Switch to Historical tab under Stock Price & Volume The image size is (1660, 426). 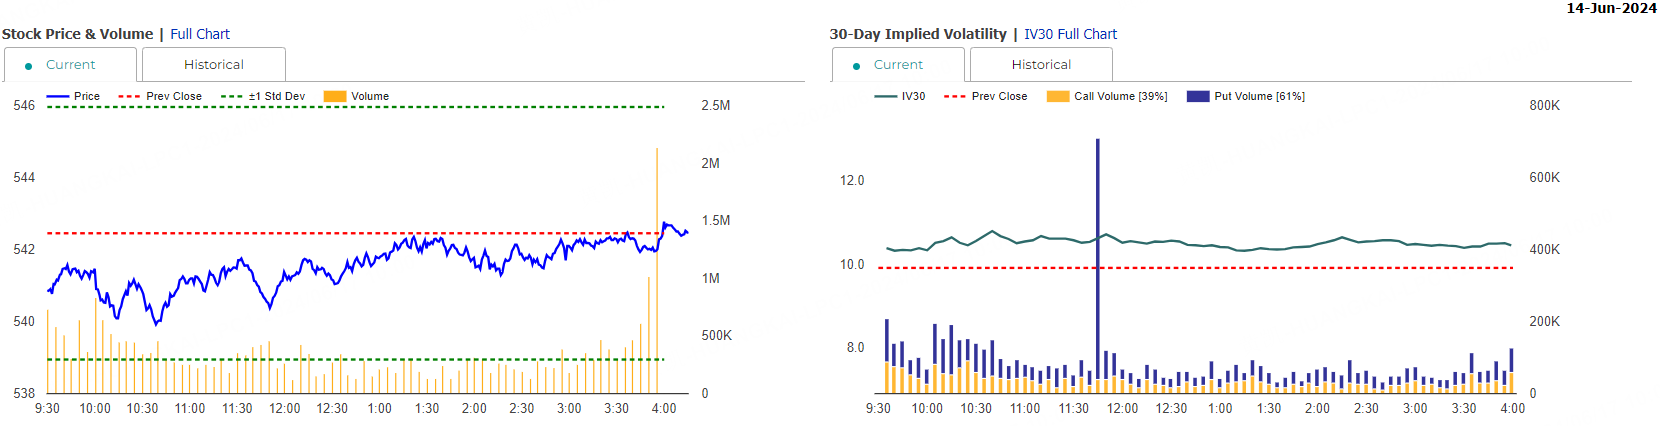click(x=213, y=65)
